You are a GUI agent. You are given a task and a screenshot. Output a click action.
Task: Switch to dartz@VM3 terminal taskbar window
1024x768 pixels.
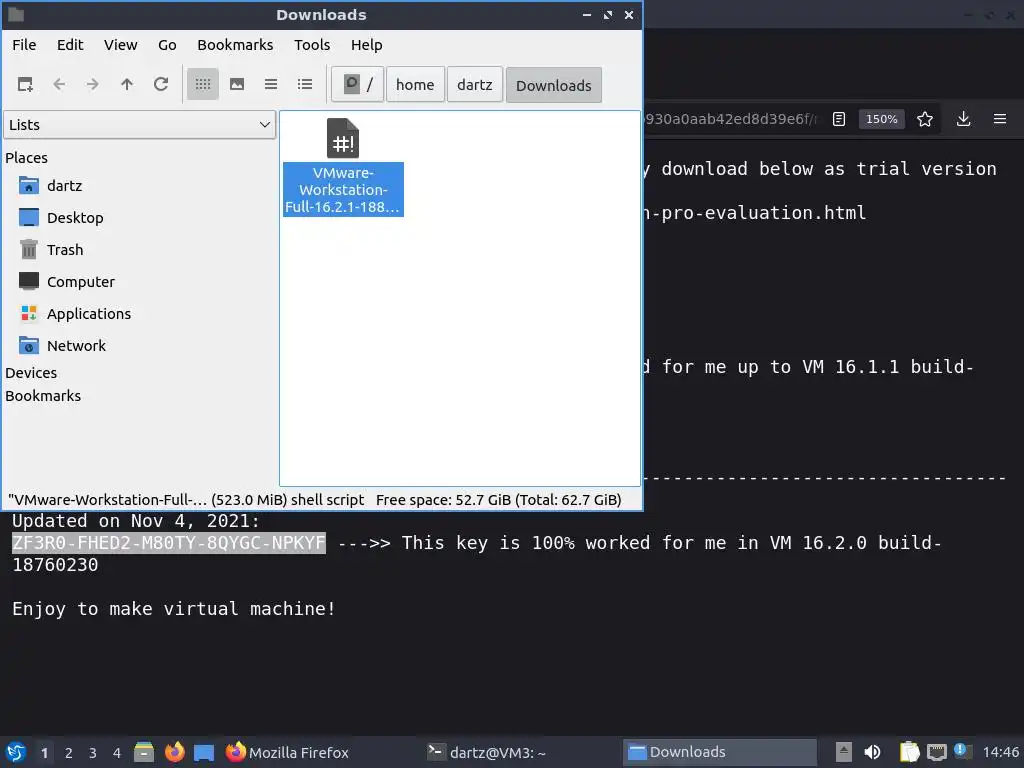click(x=487, y=752)
